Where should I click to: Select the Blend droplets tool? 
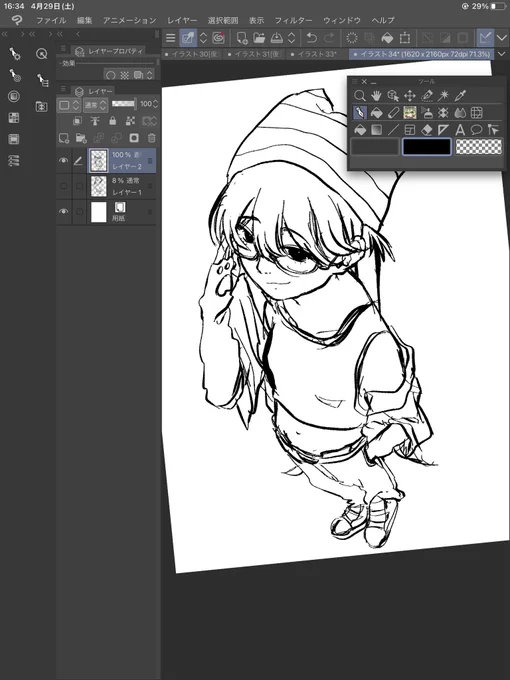[460, 113]
